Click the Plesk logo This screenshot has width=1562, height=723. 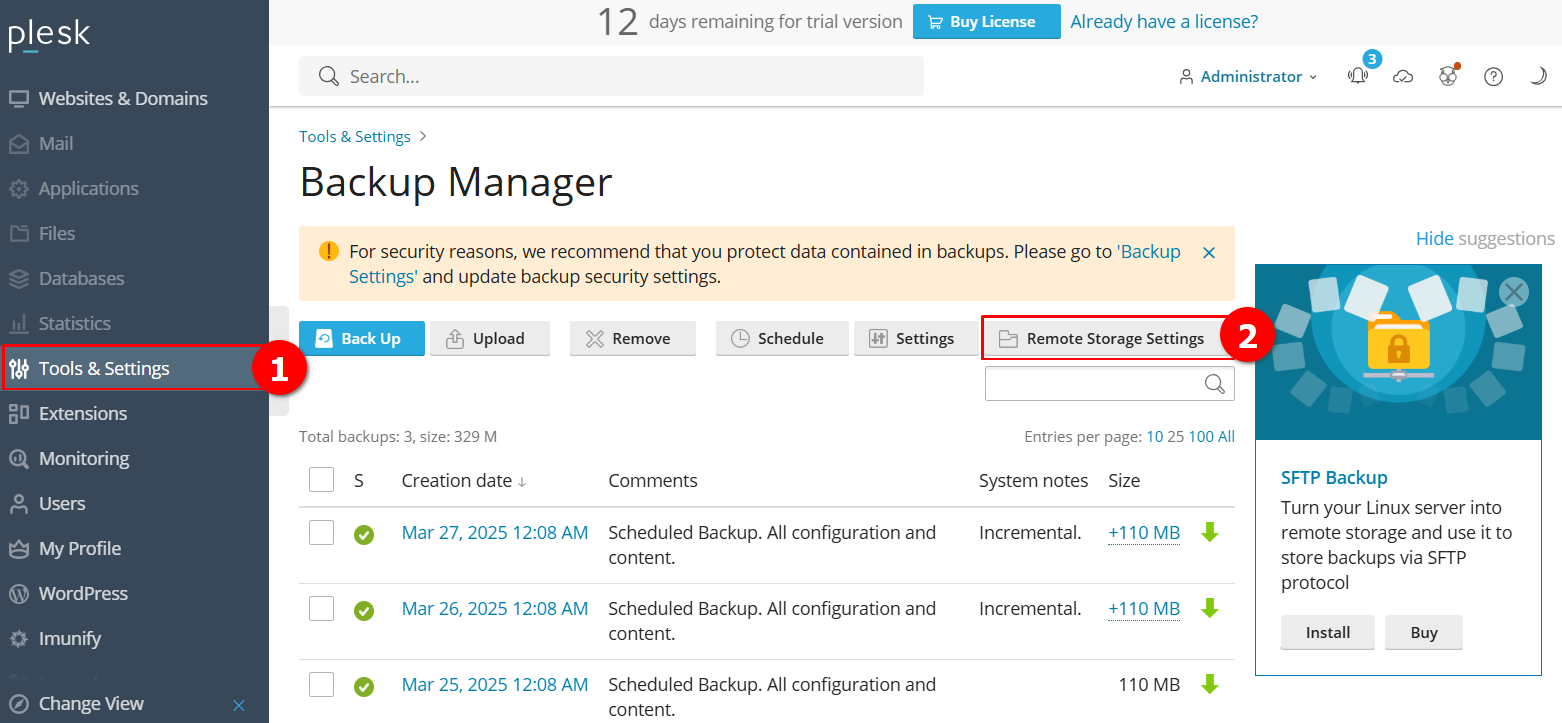tap(50, 35)
